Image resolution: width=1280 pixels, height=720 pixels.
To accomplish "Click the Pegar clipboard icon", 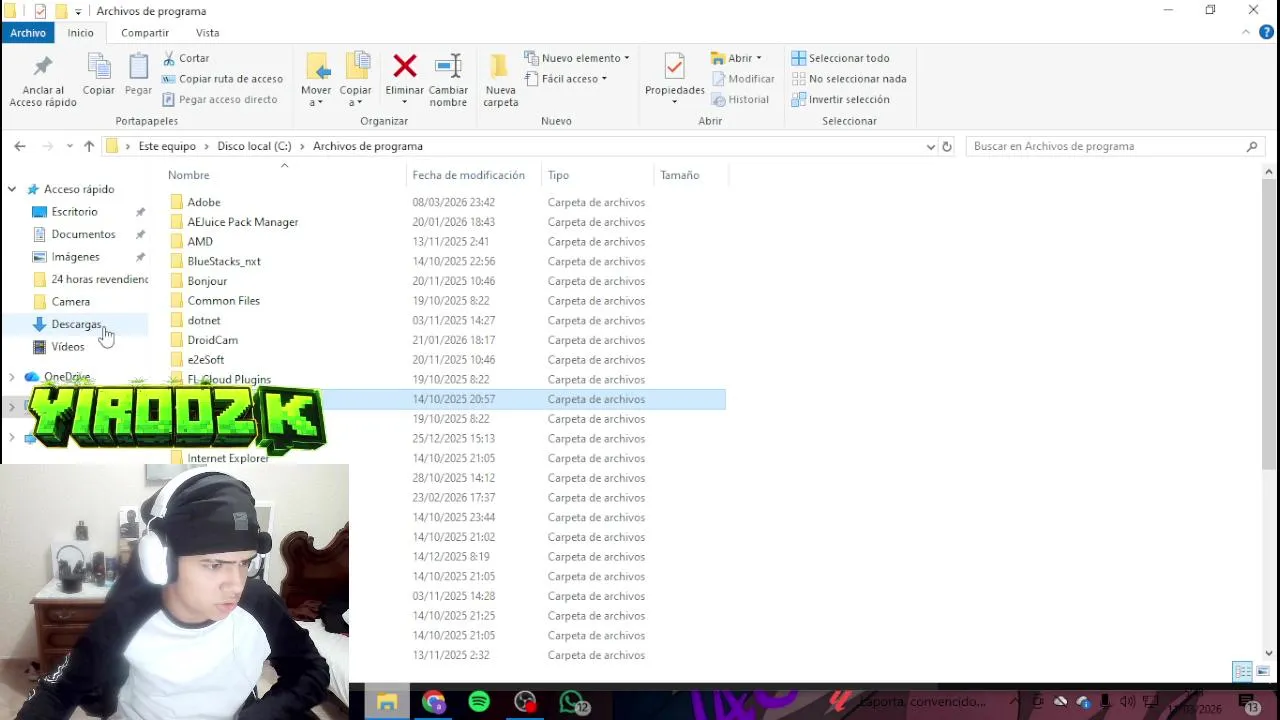I will (x=138, y=67).
